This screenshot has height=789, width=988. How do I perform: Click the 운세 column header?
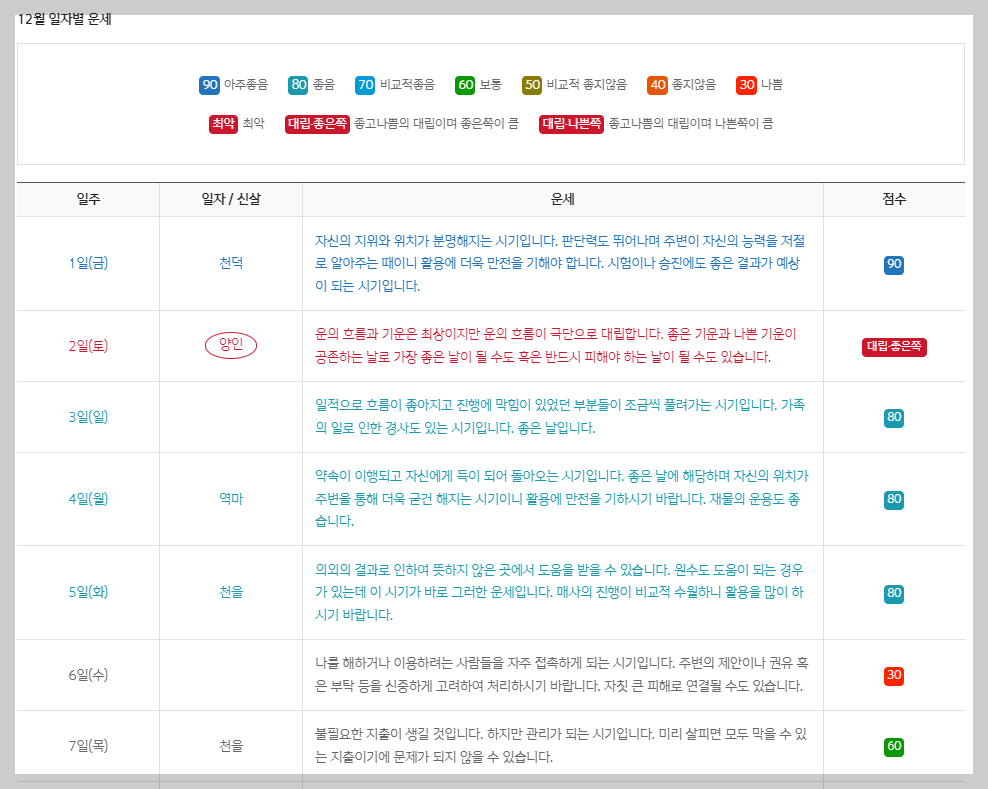[x=562, y=199]
